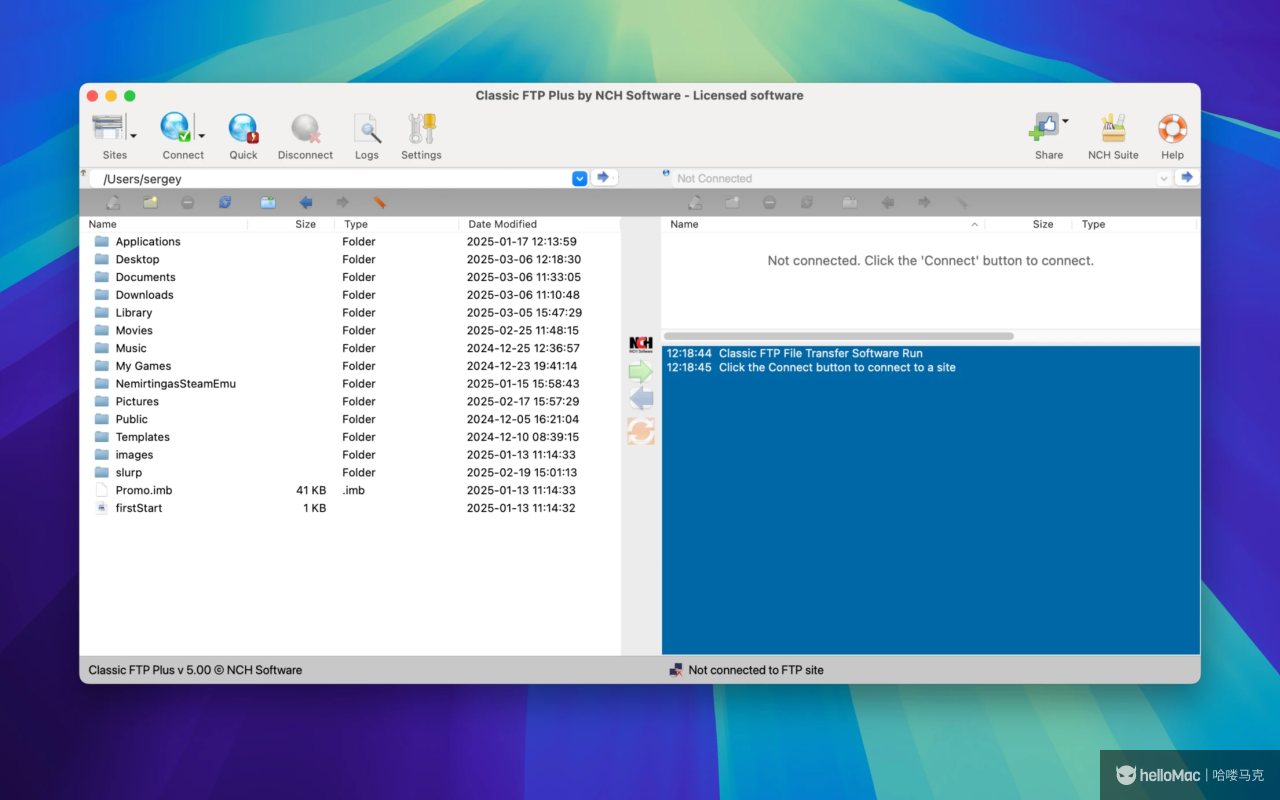Click the remote Type column header

pyautogui.click(x=1134, y=224)
